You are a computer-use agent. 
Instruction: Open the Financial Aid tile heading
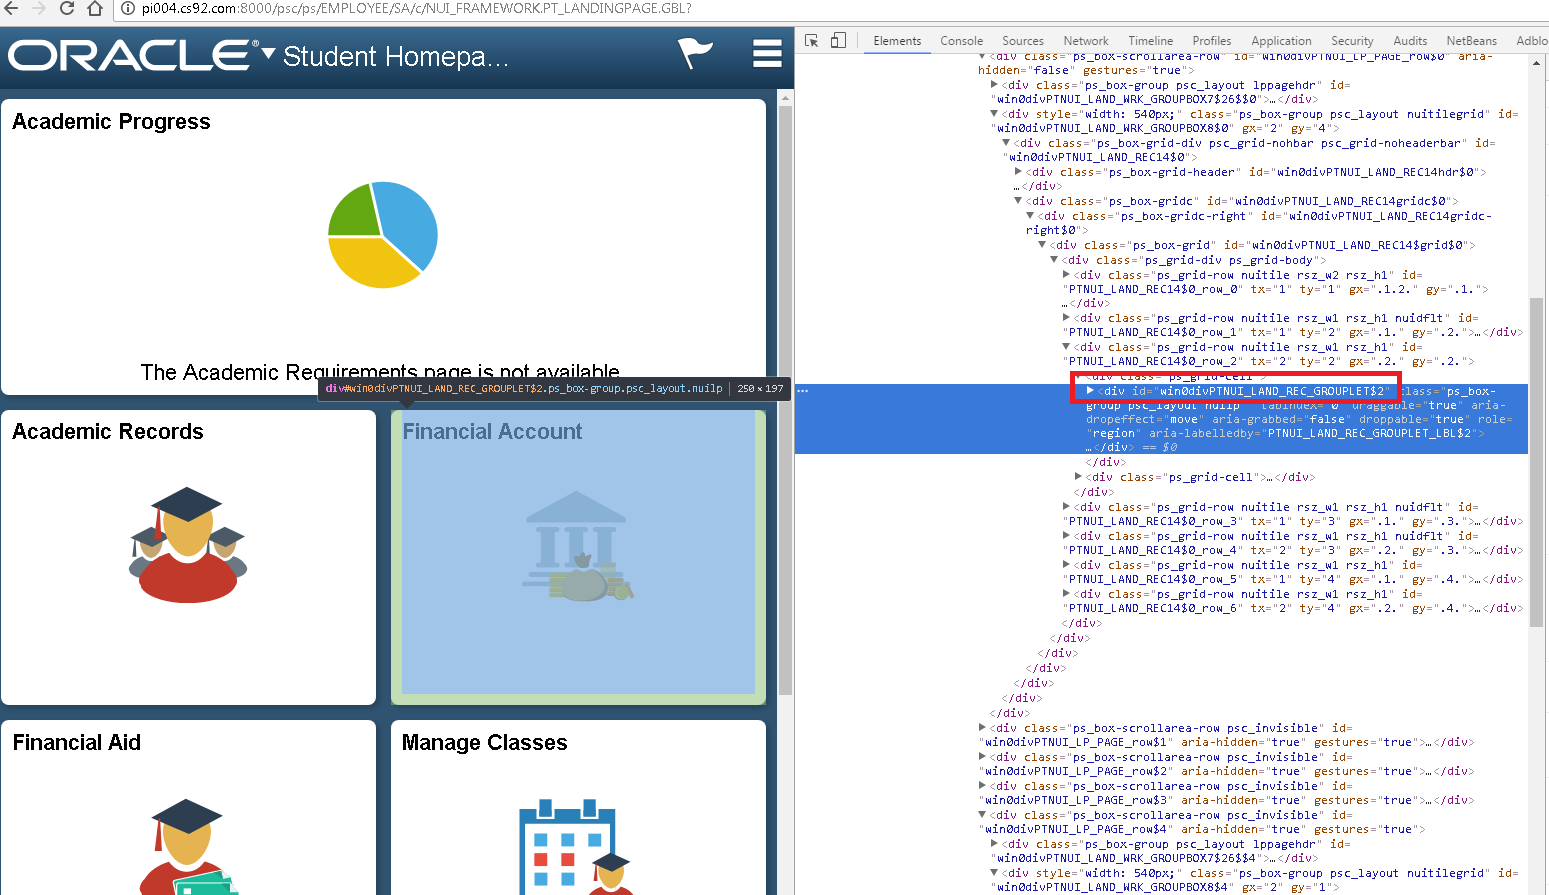point(77,742)
